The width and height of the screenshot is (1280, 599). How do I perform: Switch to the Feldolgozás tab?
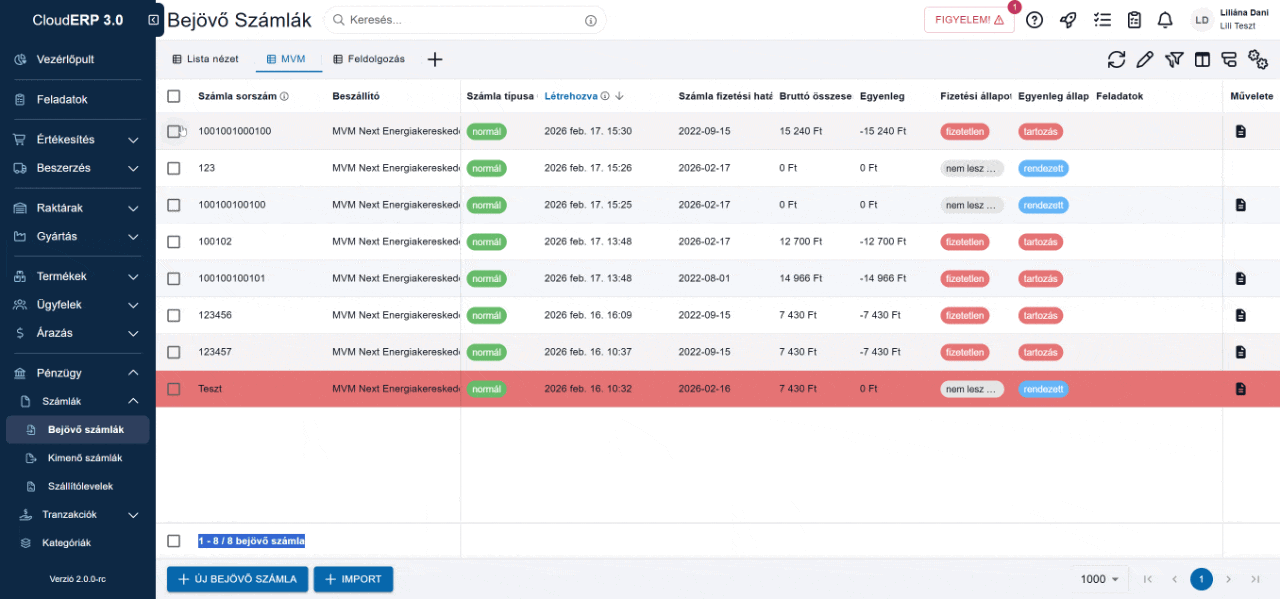(x=368, y=60)
